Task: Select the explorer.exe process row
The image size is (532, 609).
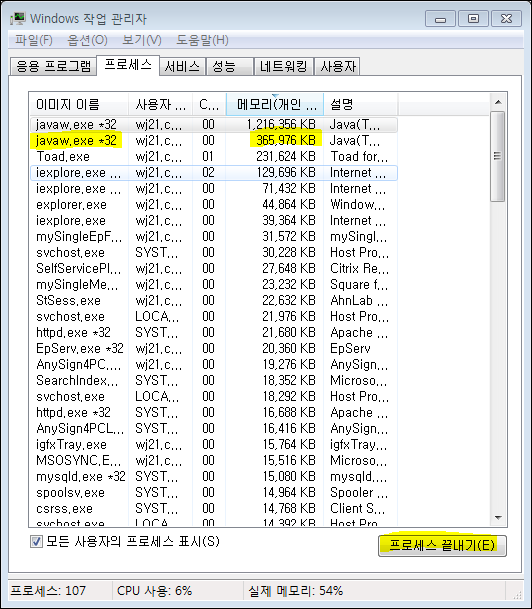Action: point(214,204)
